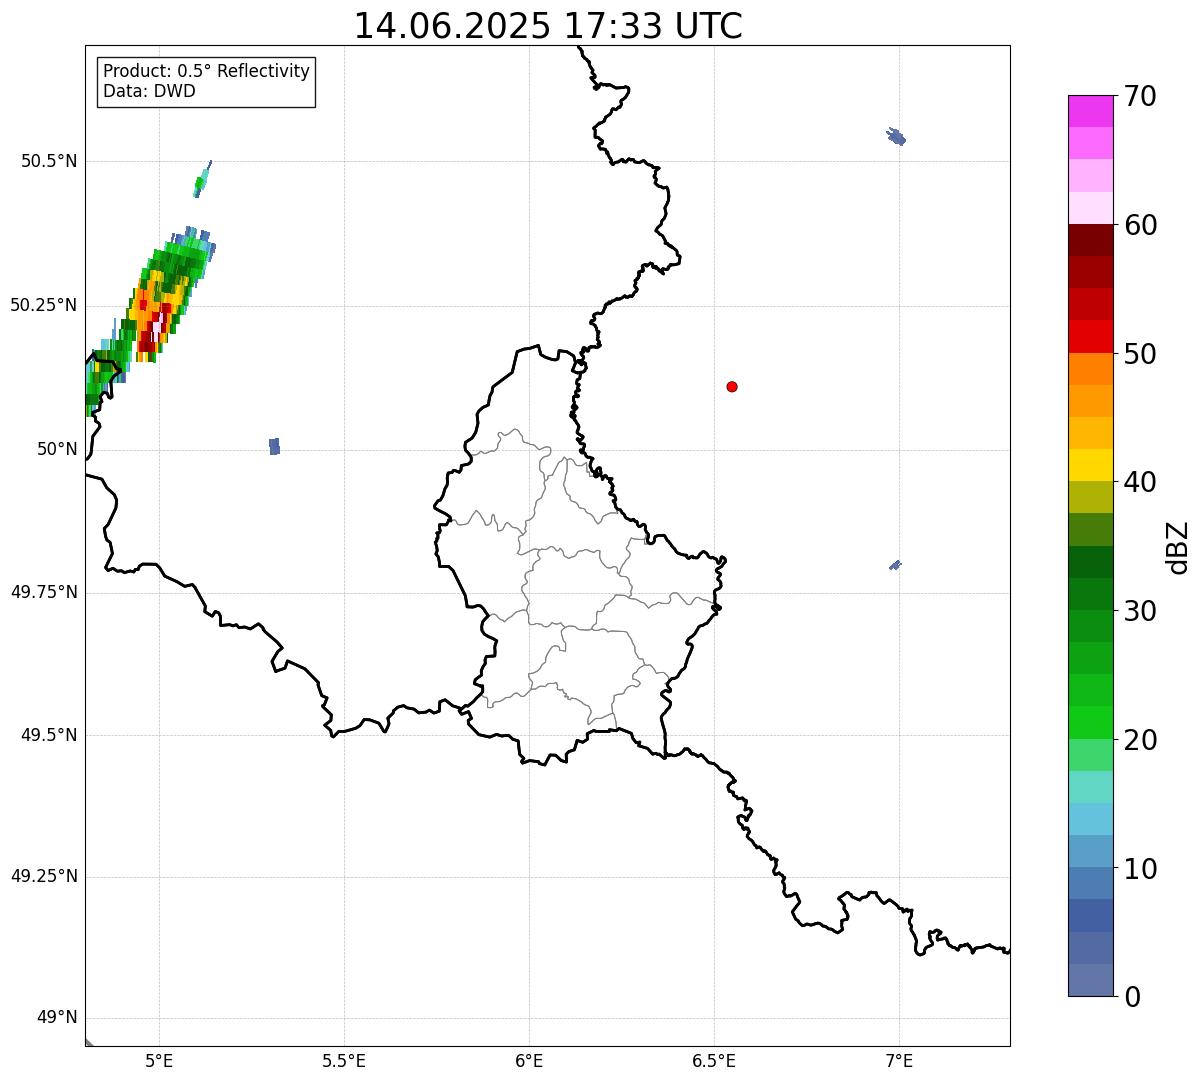The height and width of the screenshot is (1081, 1202).
Task: Click the 49.5°N latitude label
Action: pyautogui.click(x=49, y=735)
